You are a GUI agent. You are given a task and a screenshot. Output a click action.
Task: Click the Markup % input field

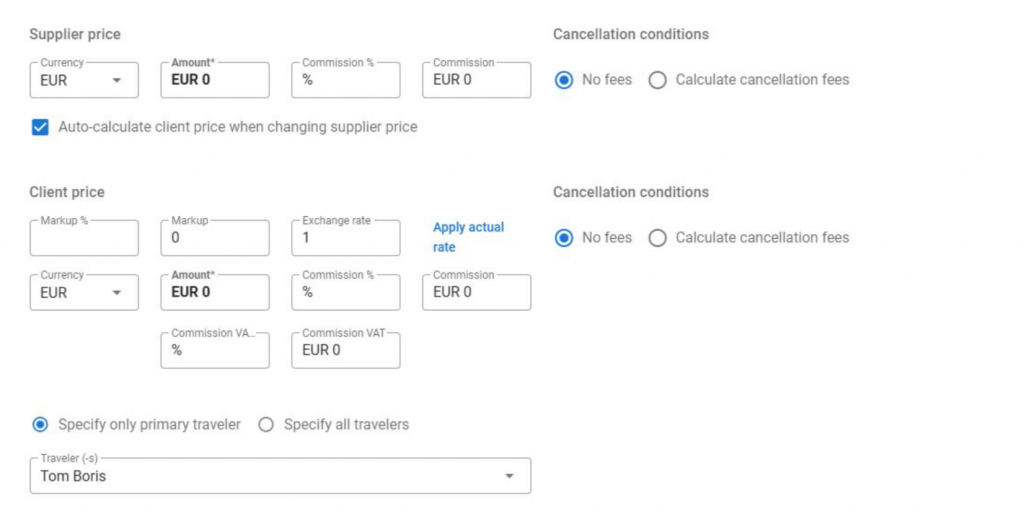(84, 238)
